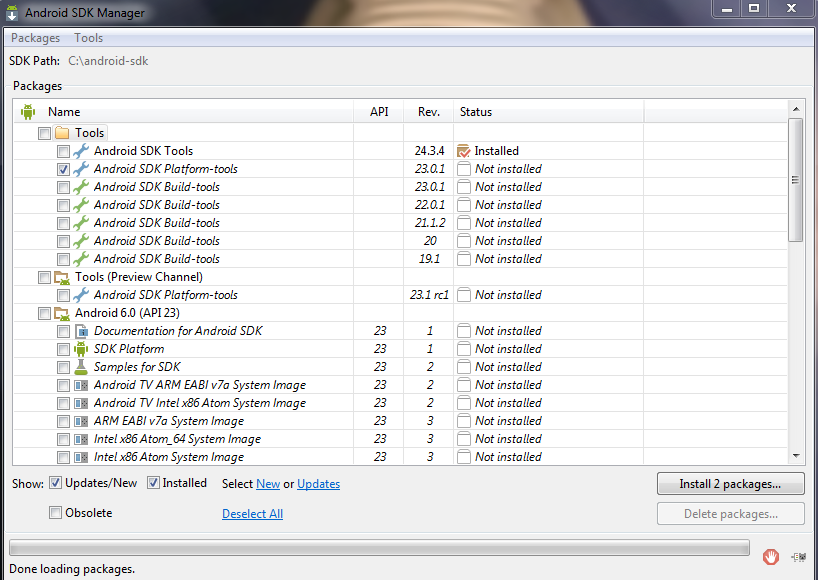Click the Android TV Intel x86 Atom image icon
Screen dimensions: 818x580
[x=81, y=403]
